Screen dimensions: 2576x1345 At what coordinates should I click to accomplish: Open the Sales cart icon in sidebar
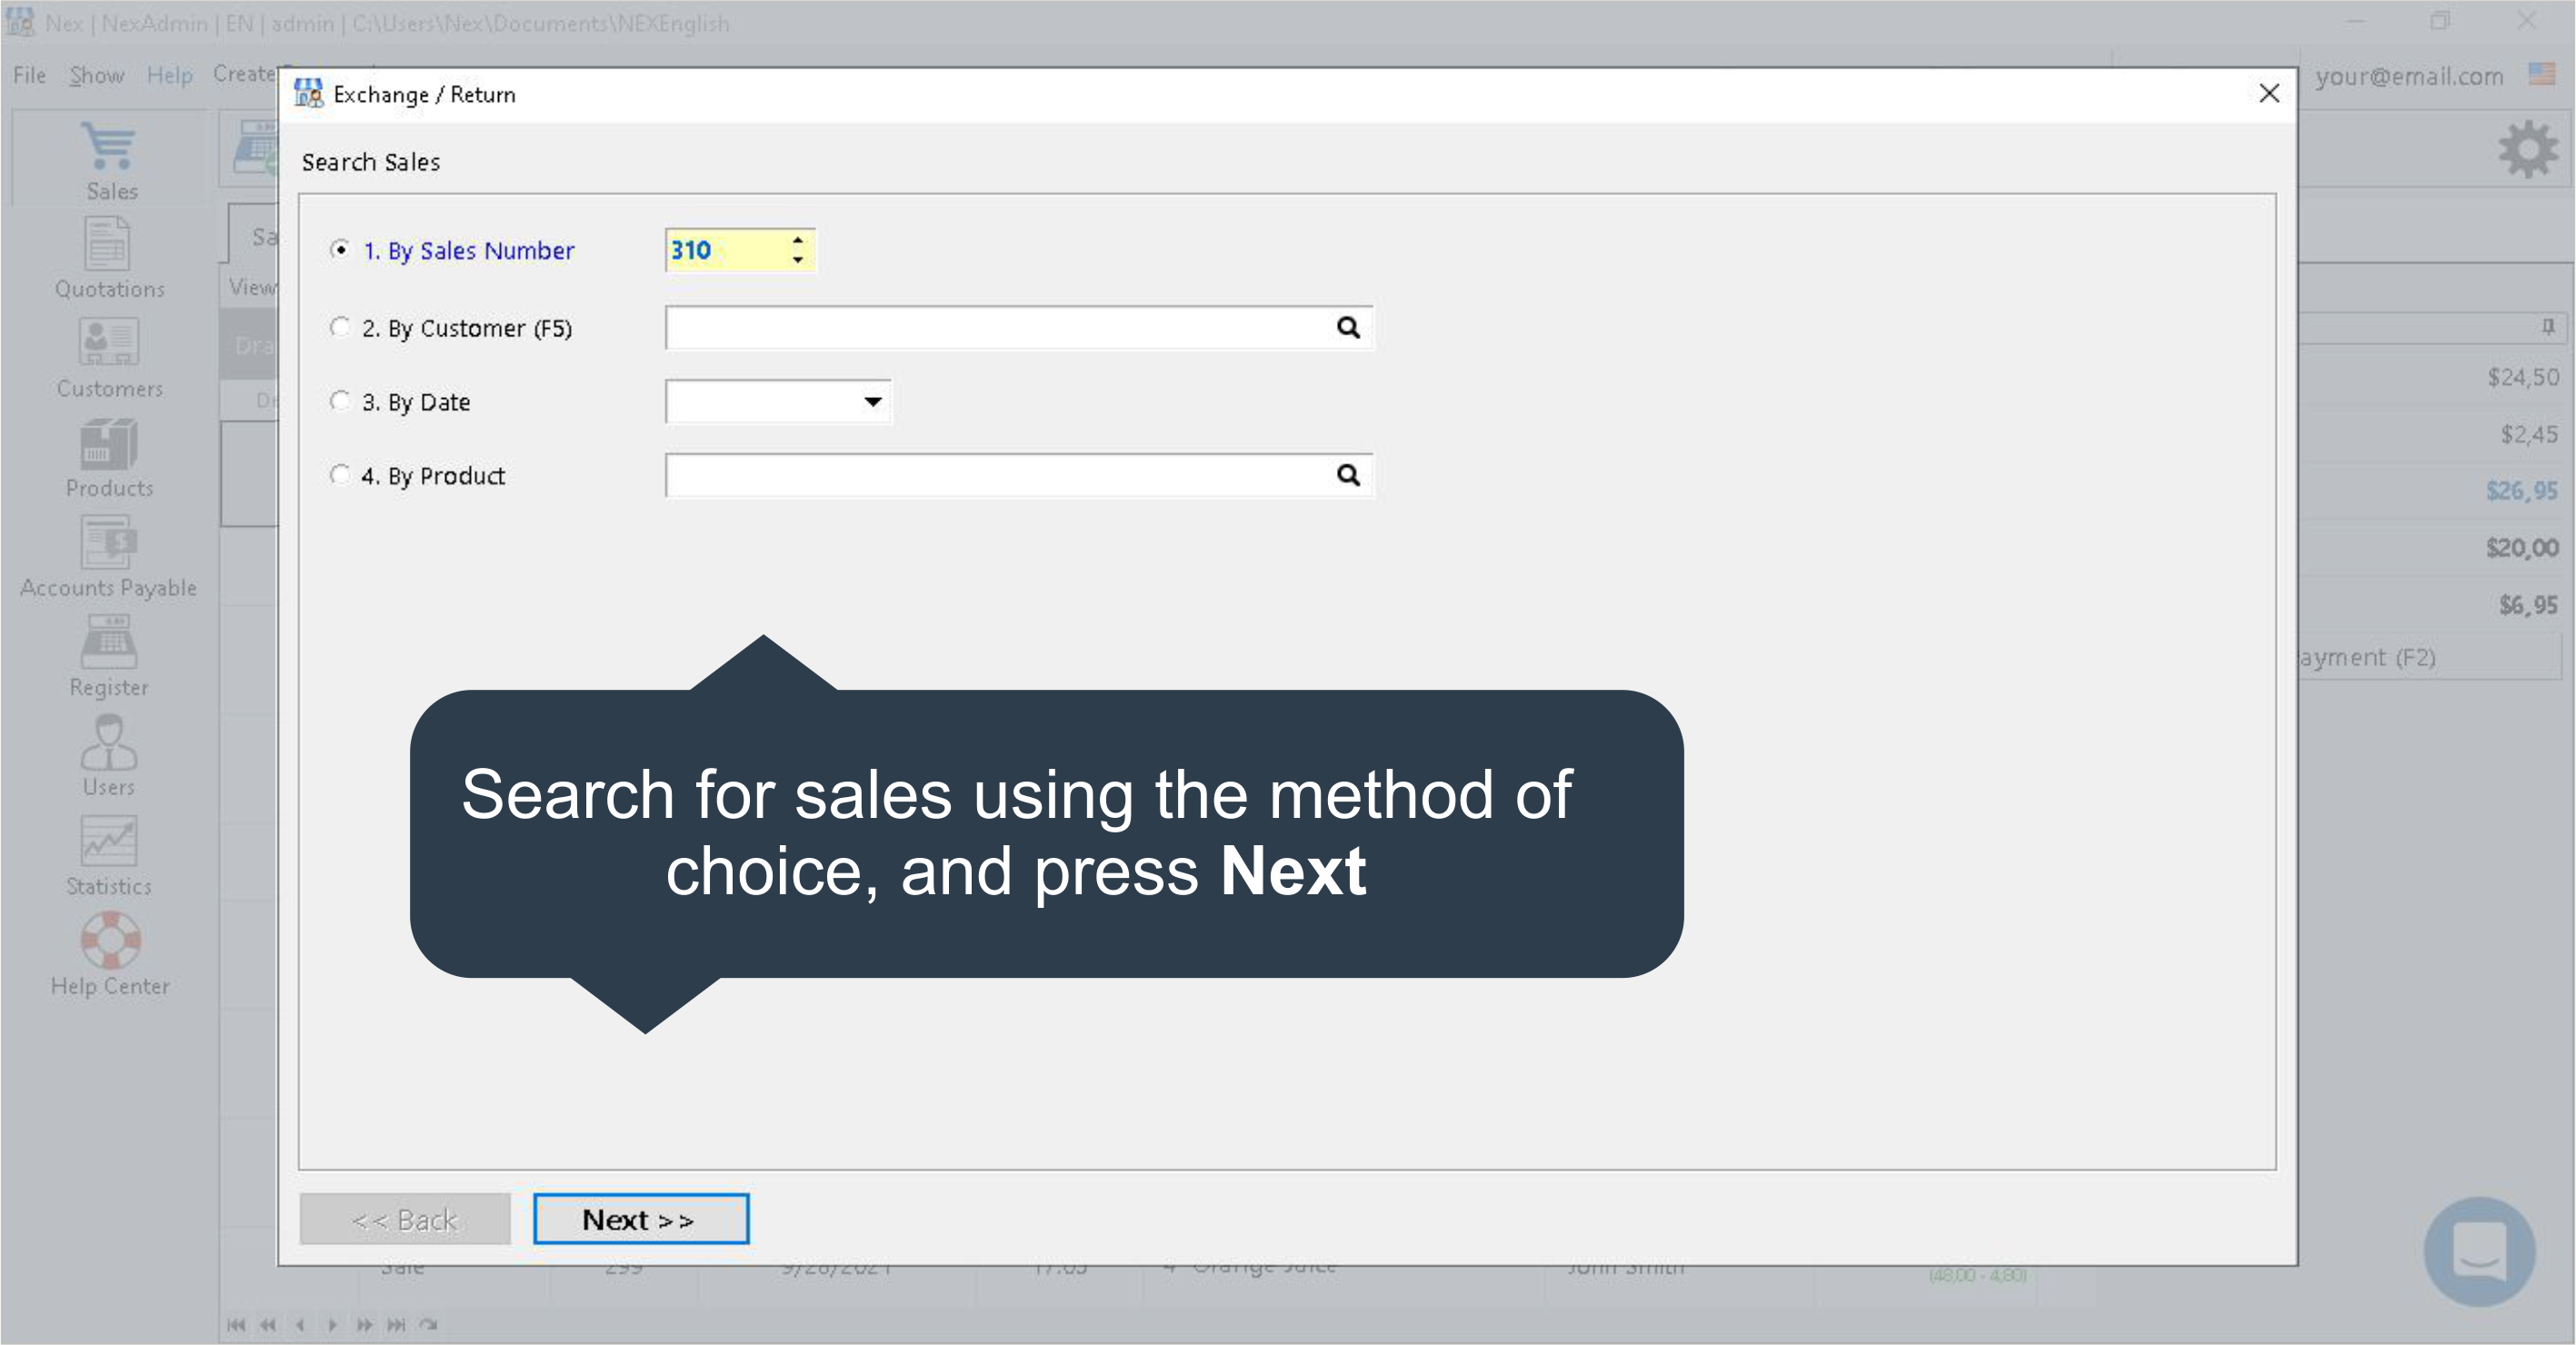(110, 148)
